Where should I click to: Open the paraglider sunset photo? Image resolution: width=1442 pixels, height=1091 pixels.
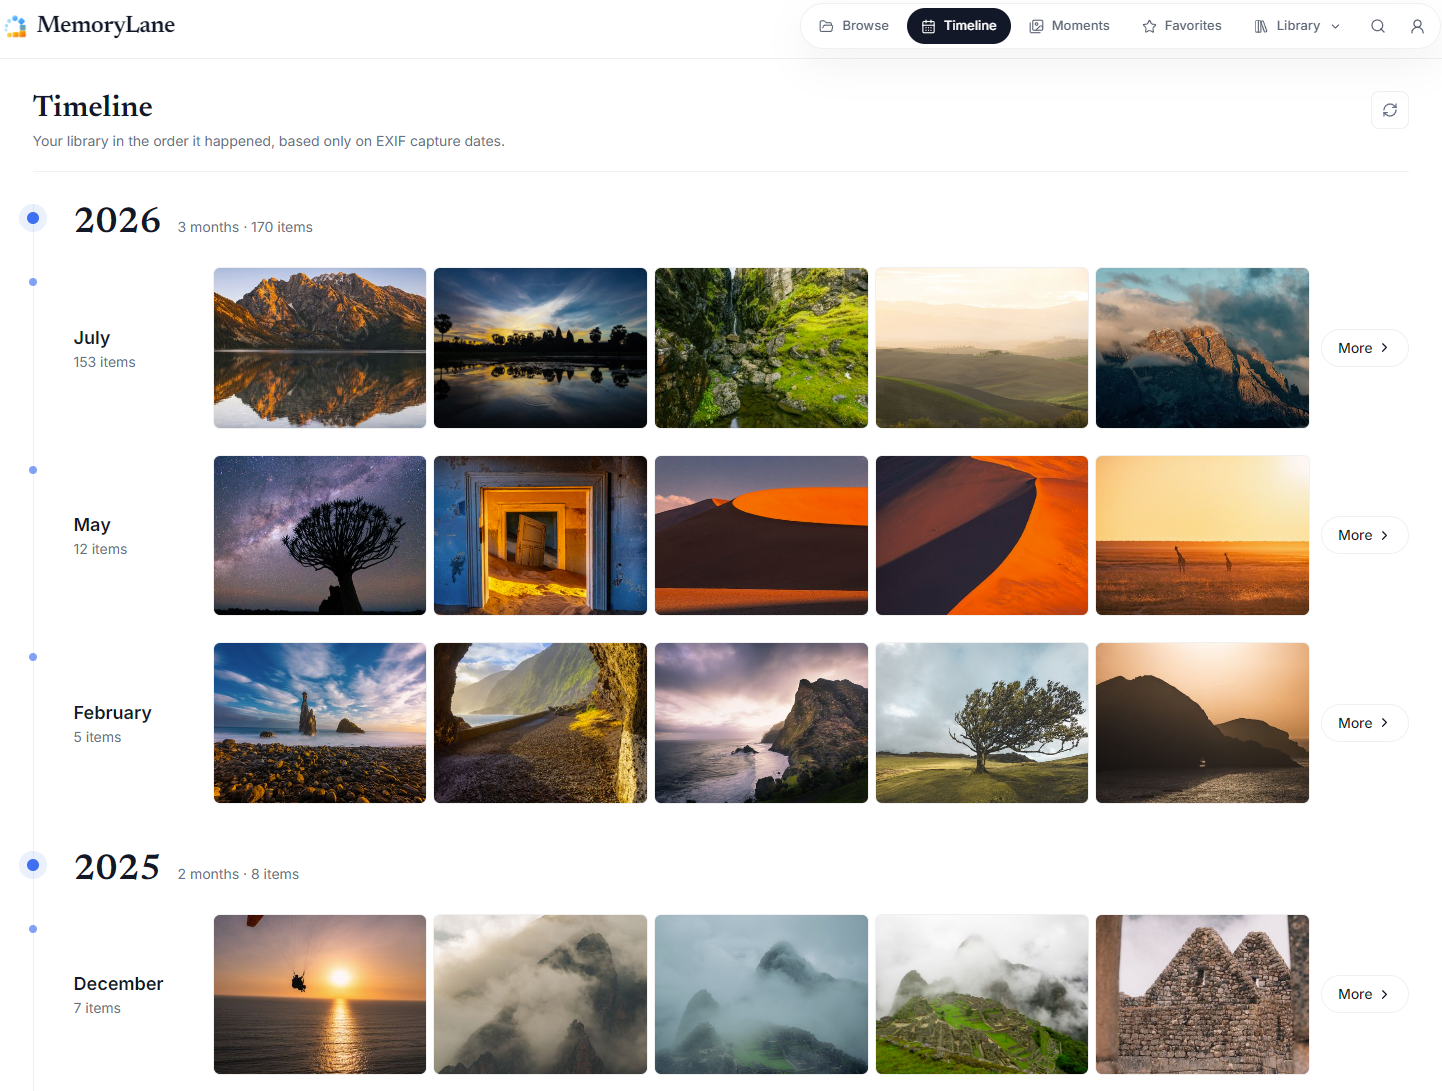(320, 994)
